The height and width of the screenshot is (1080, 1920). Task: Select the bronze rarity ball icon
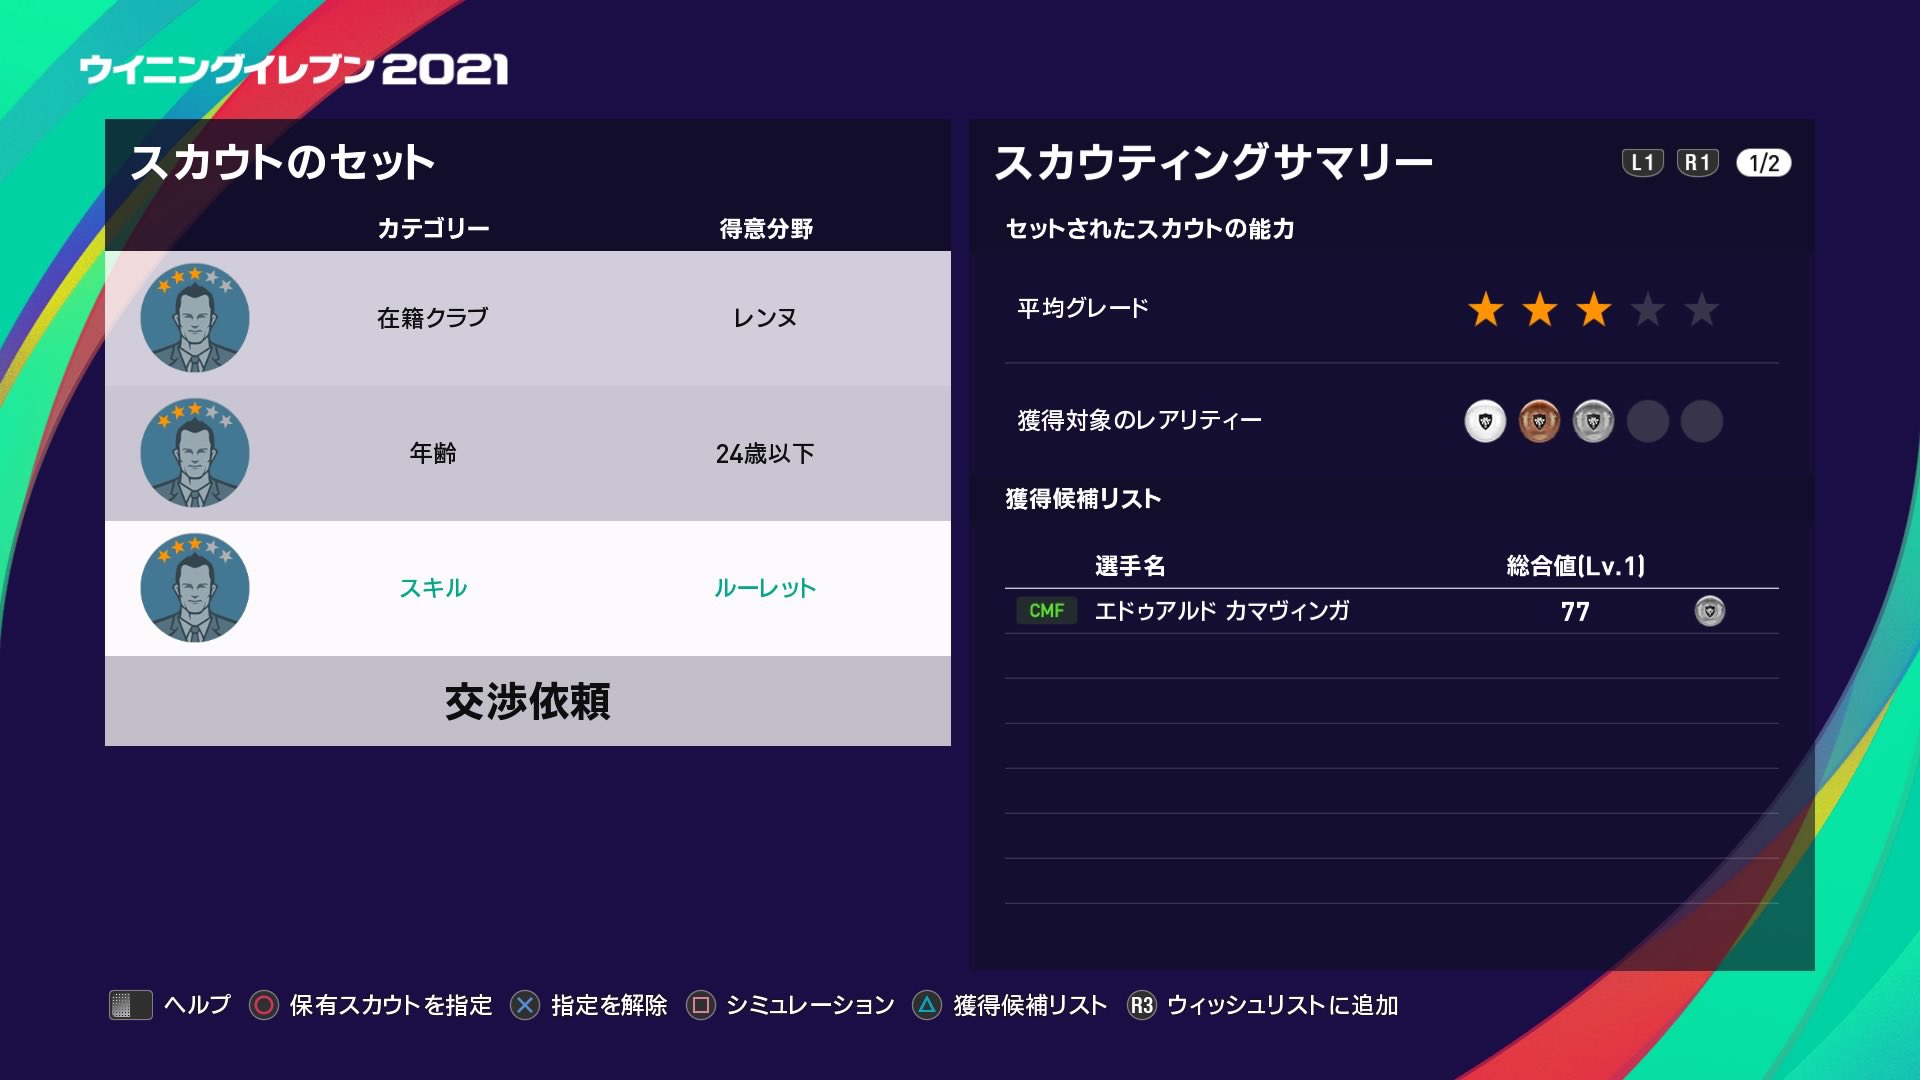(x=1539, y=422)
